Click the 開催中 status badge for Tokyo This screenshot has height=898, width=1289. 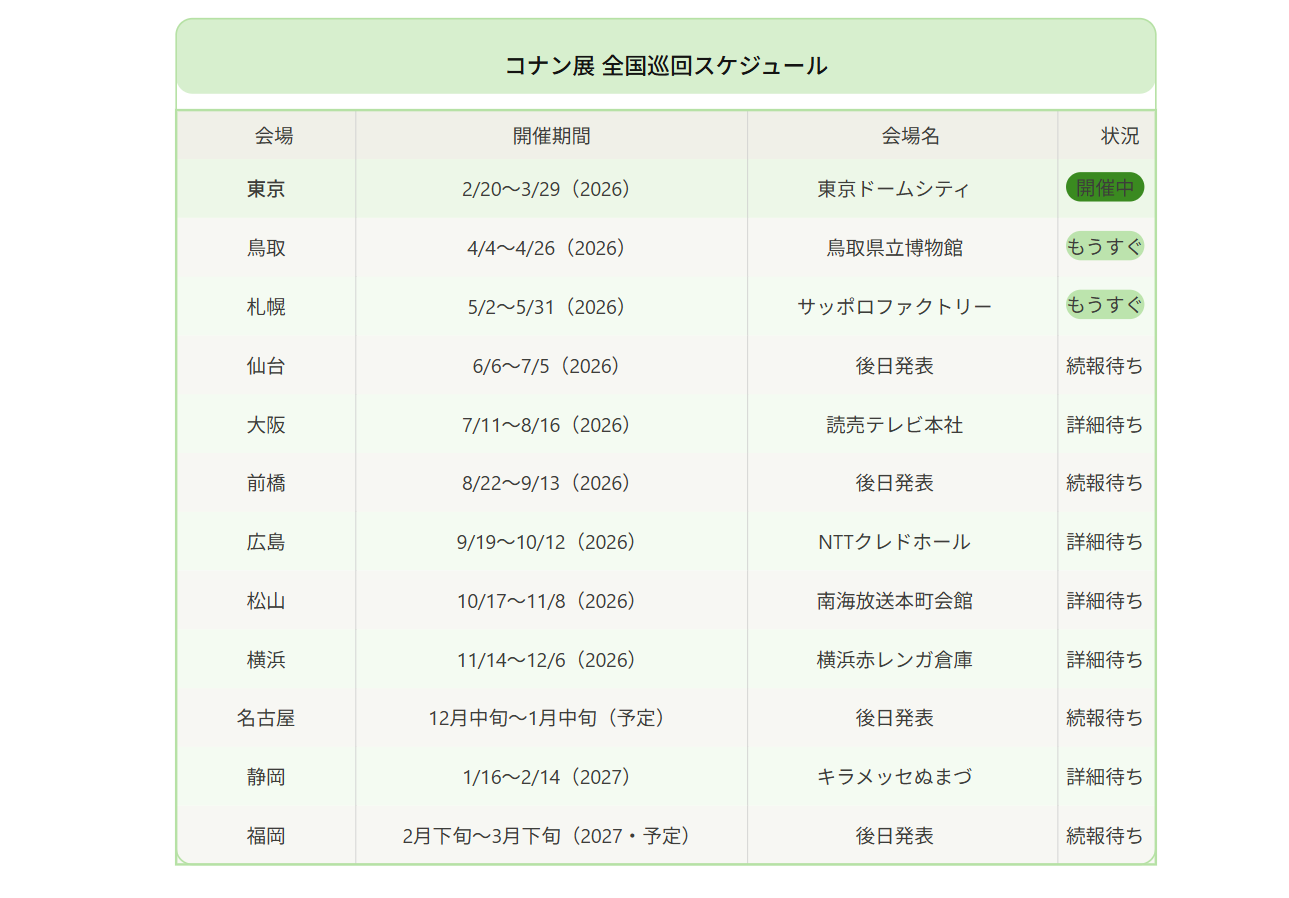click(x=1104, y=188)
